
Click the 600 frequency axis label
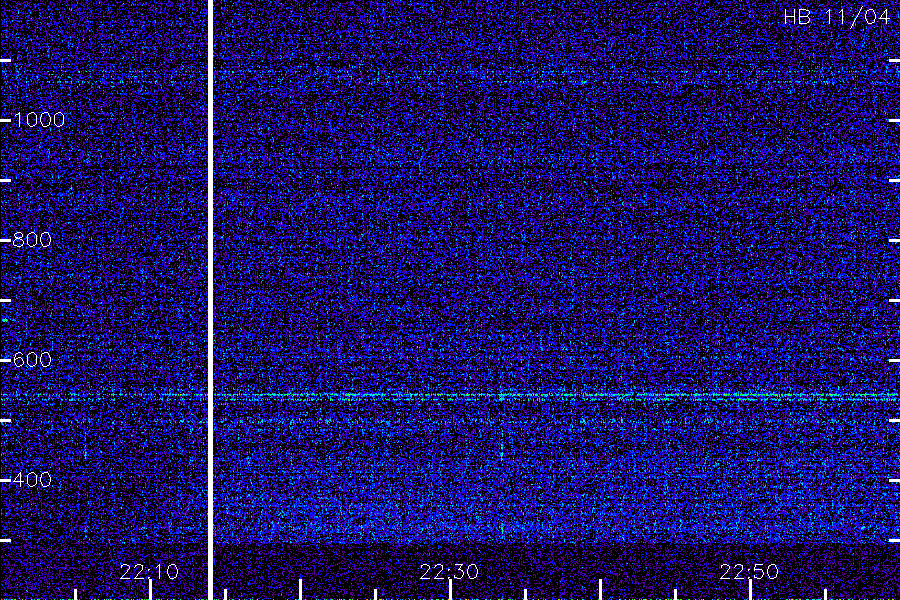click(x=32, y=359)
